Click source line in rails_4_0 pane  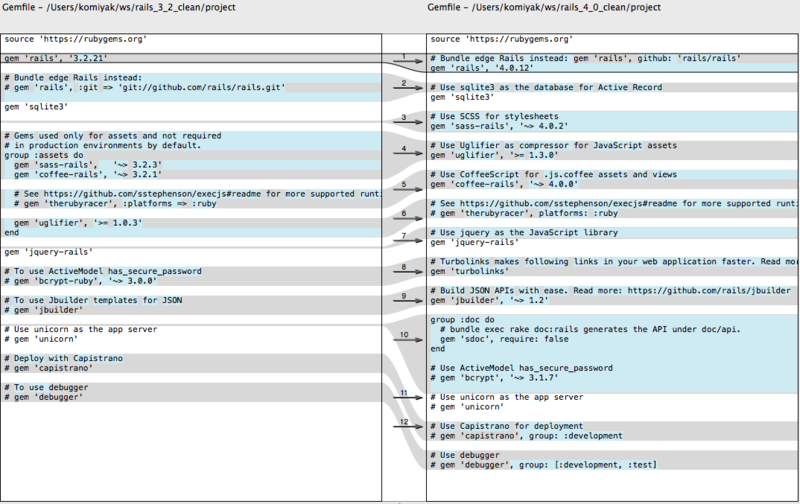click(502, 39)
